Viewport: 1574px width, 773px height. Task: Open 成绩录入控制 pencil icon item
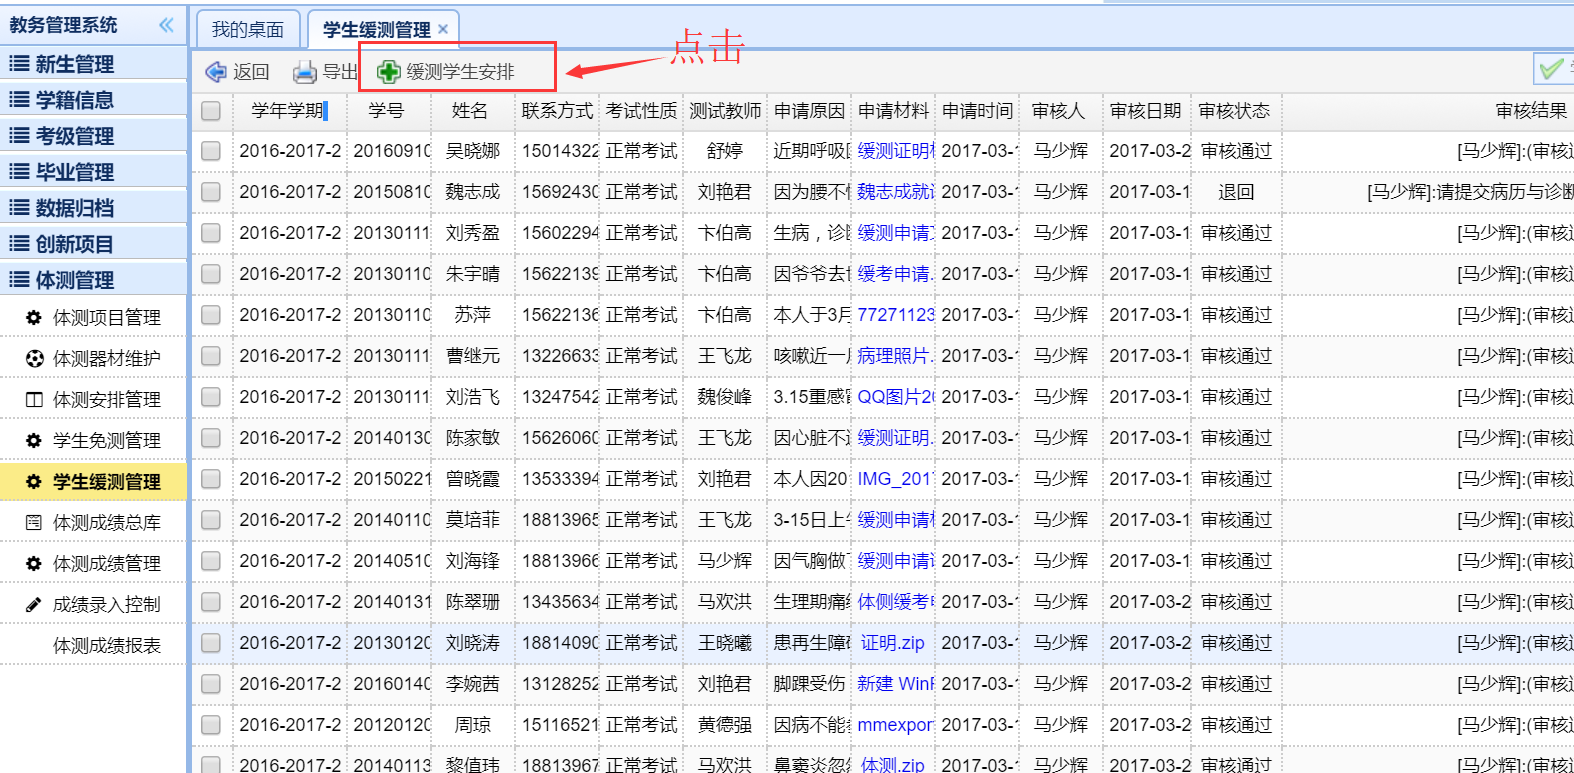tap(34, 605)
